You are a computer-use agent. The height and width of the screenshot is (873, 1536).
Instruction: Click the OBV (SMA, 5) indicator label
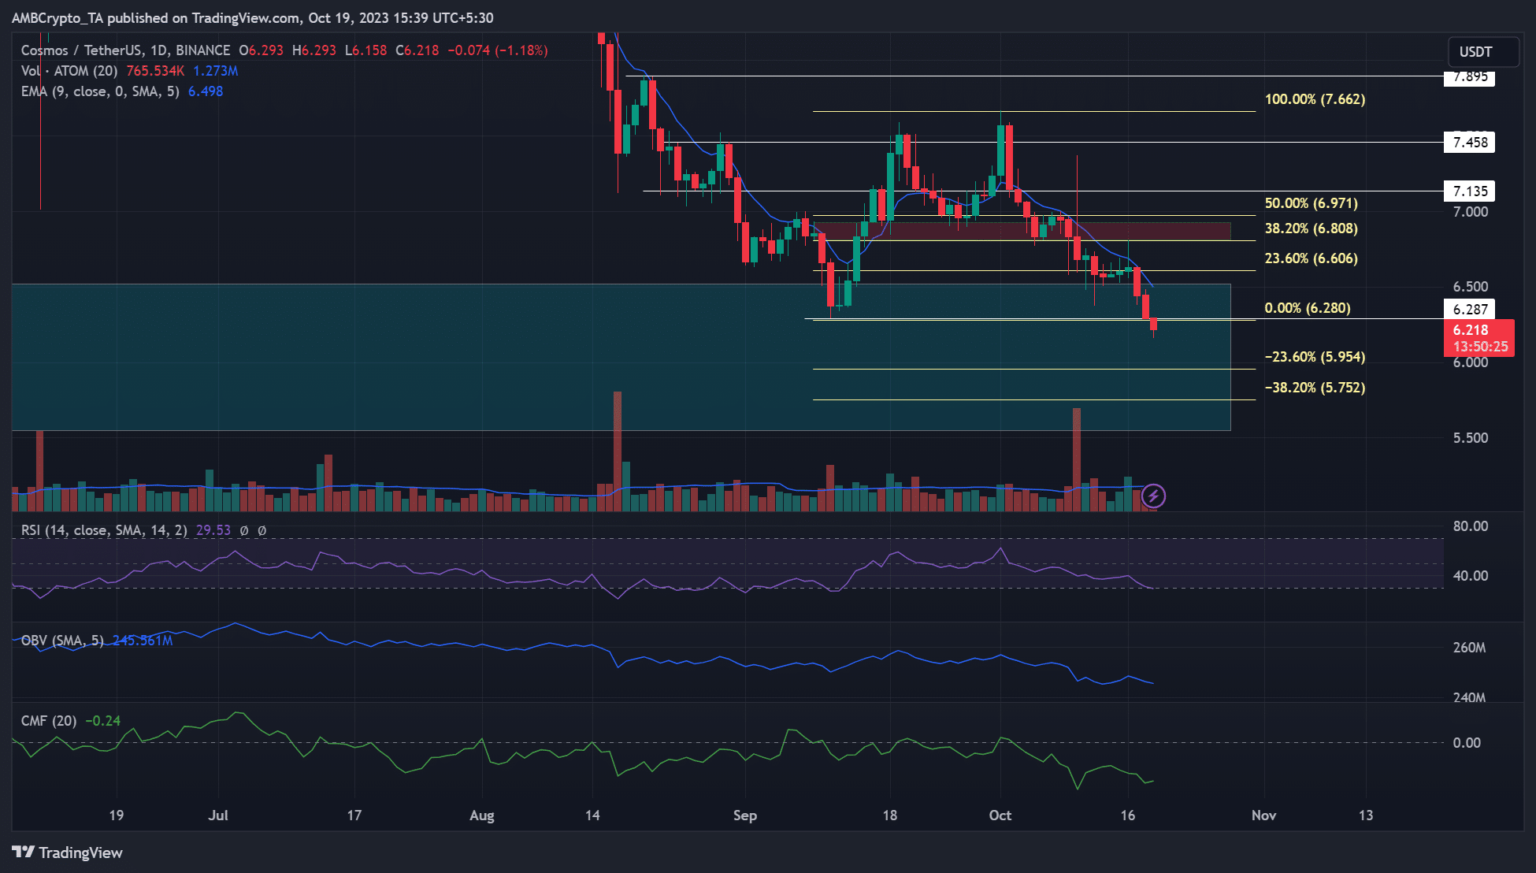(62, 640)
